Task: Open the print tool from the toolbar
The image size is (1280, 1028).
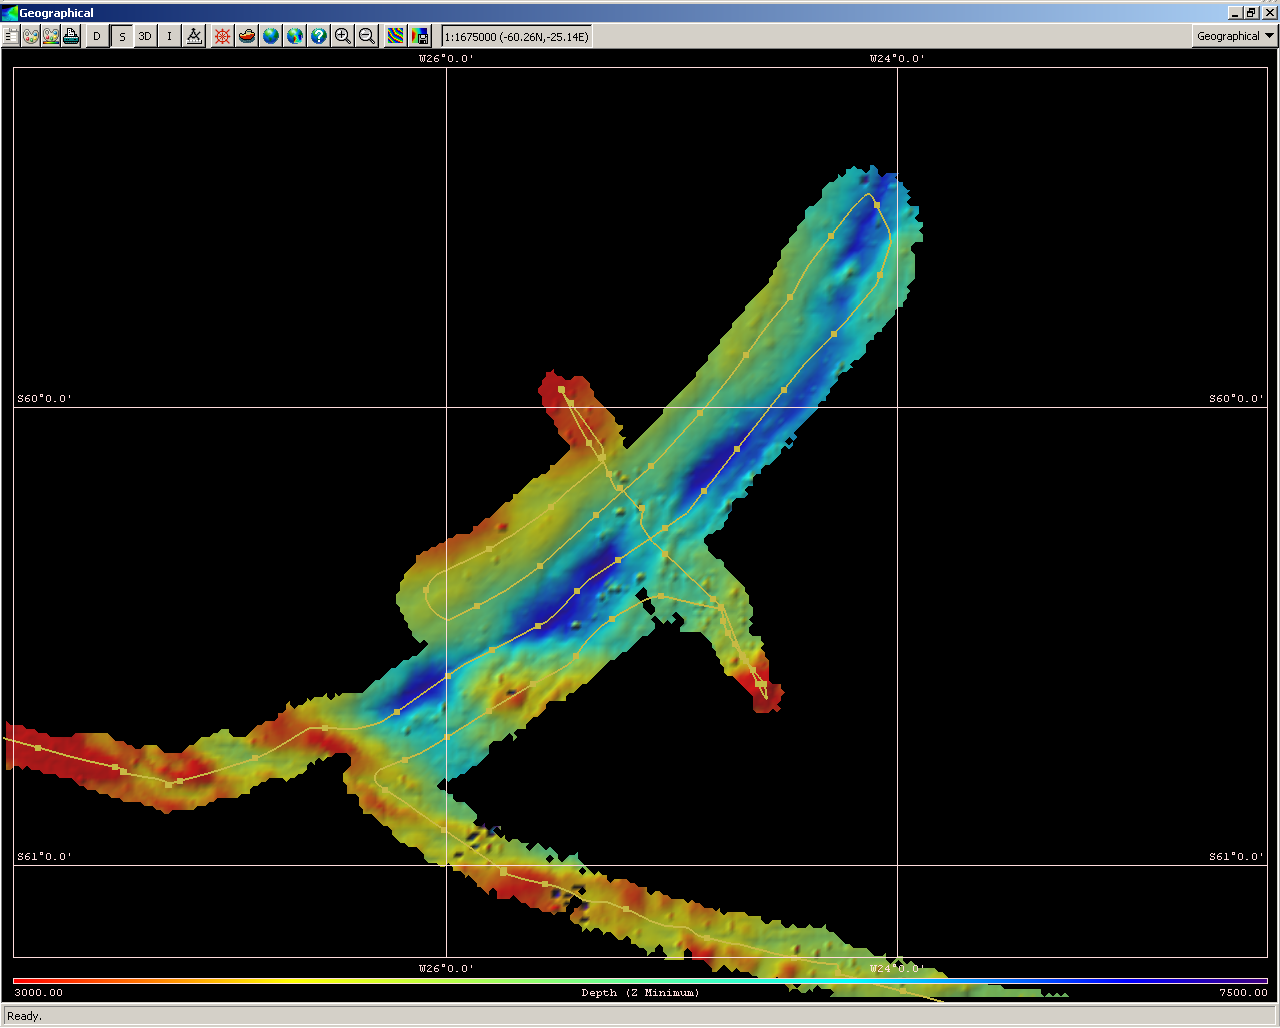Action: coord(71,36)
